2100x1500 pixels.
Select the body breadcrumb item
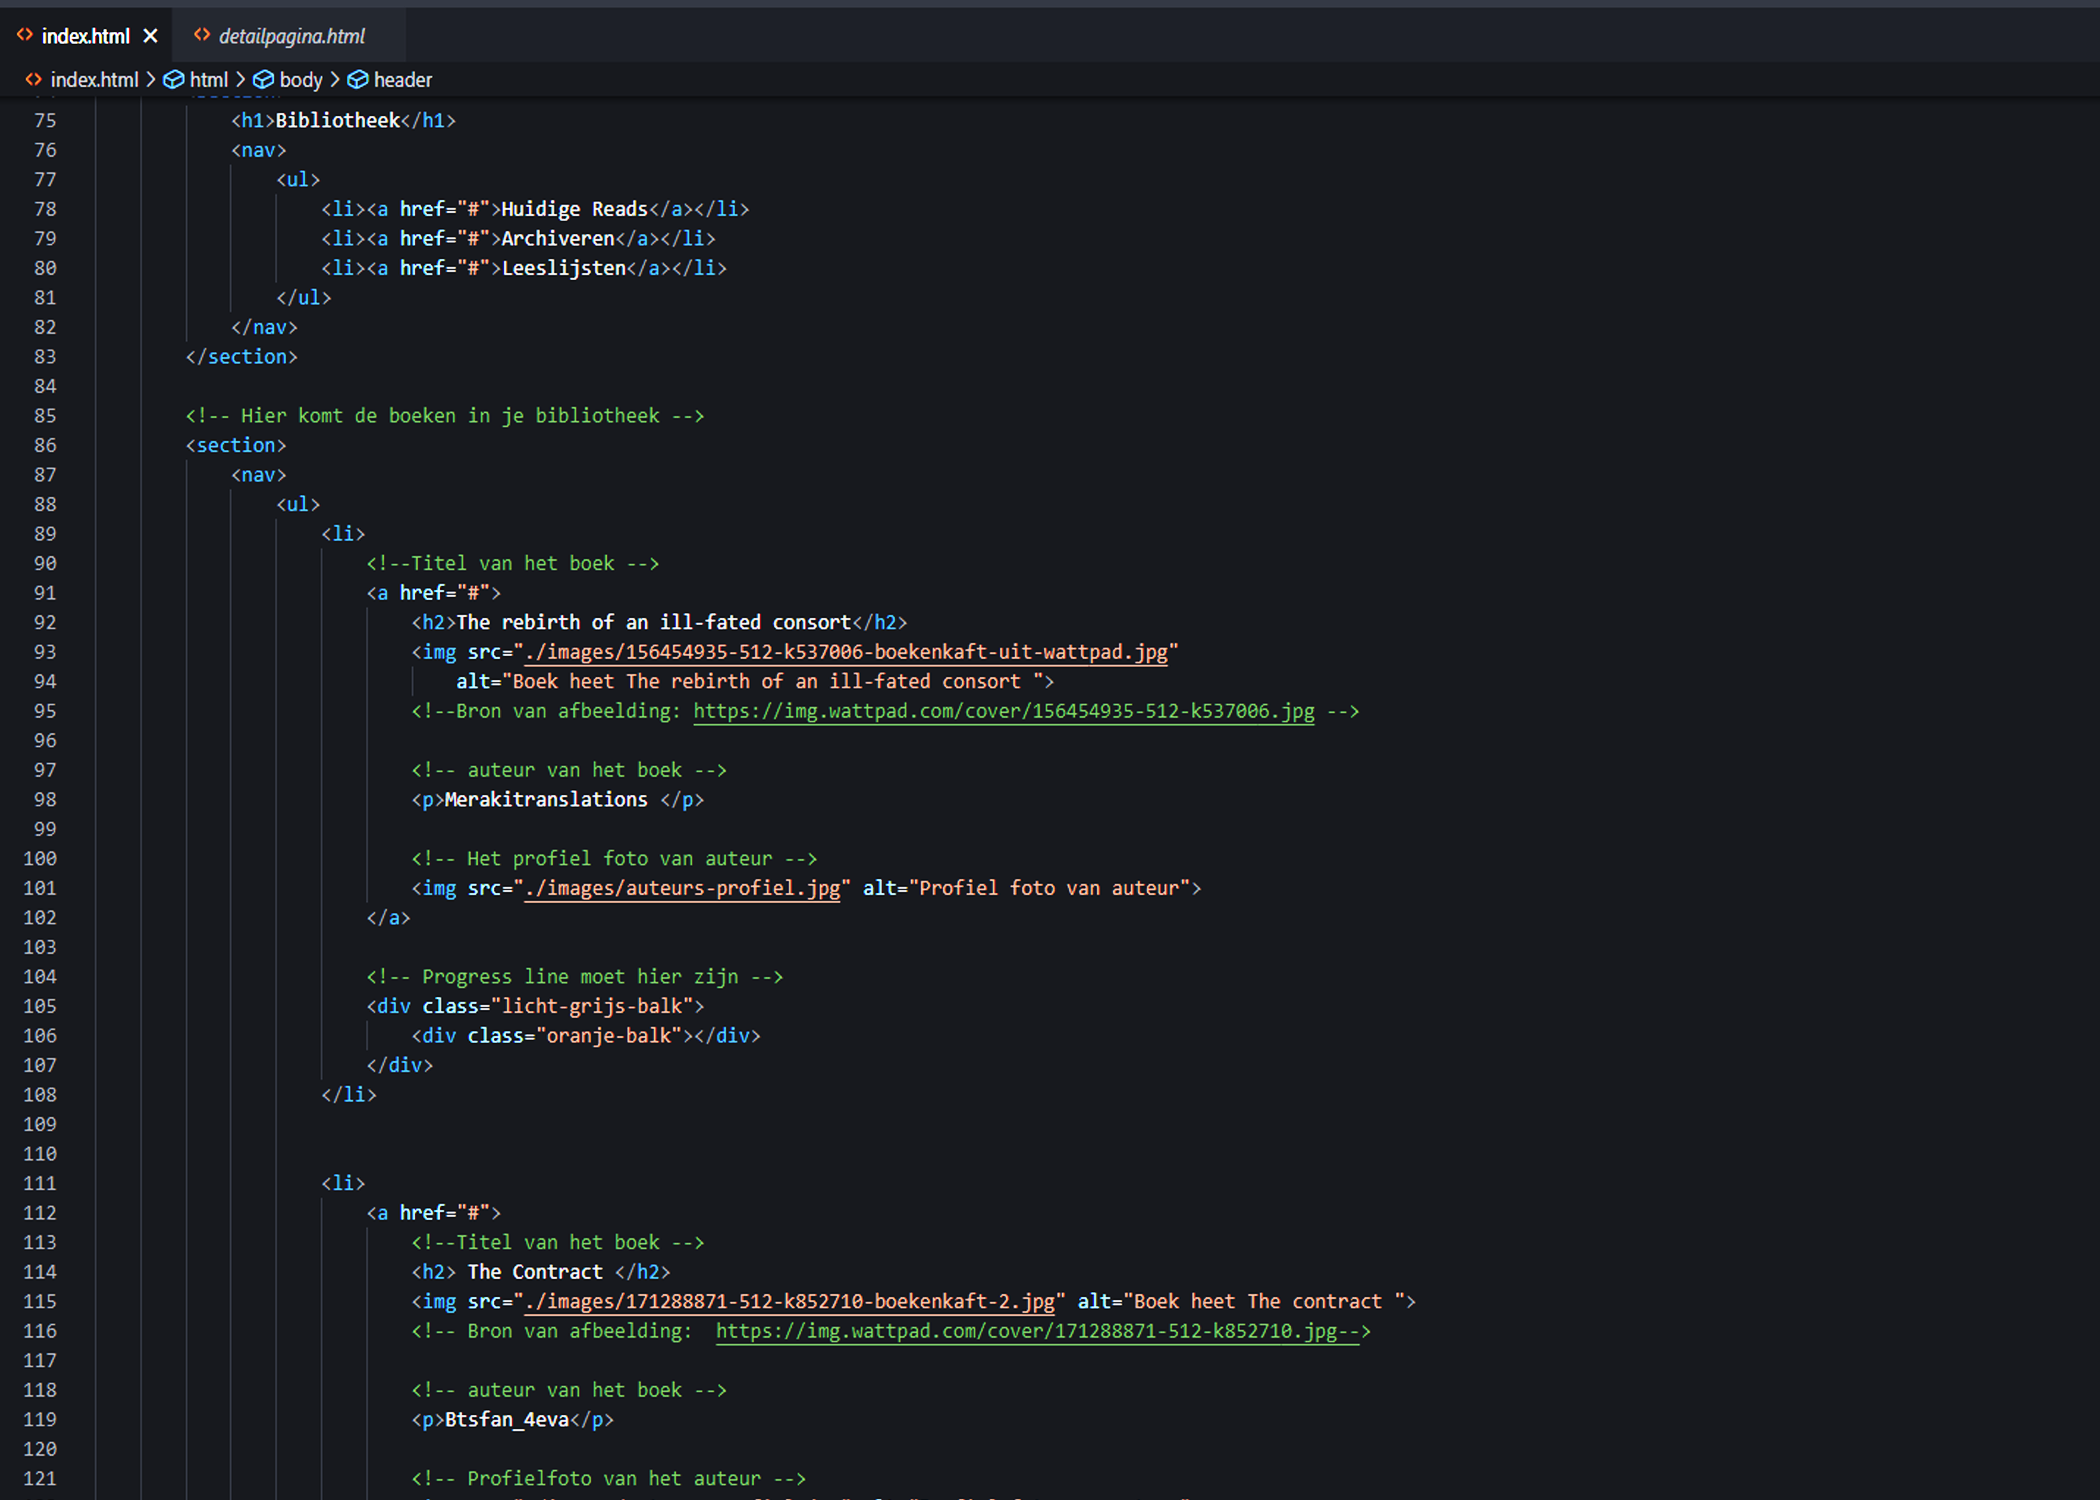click(x=301, y=80)
